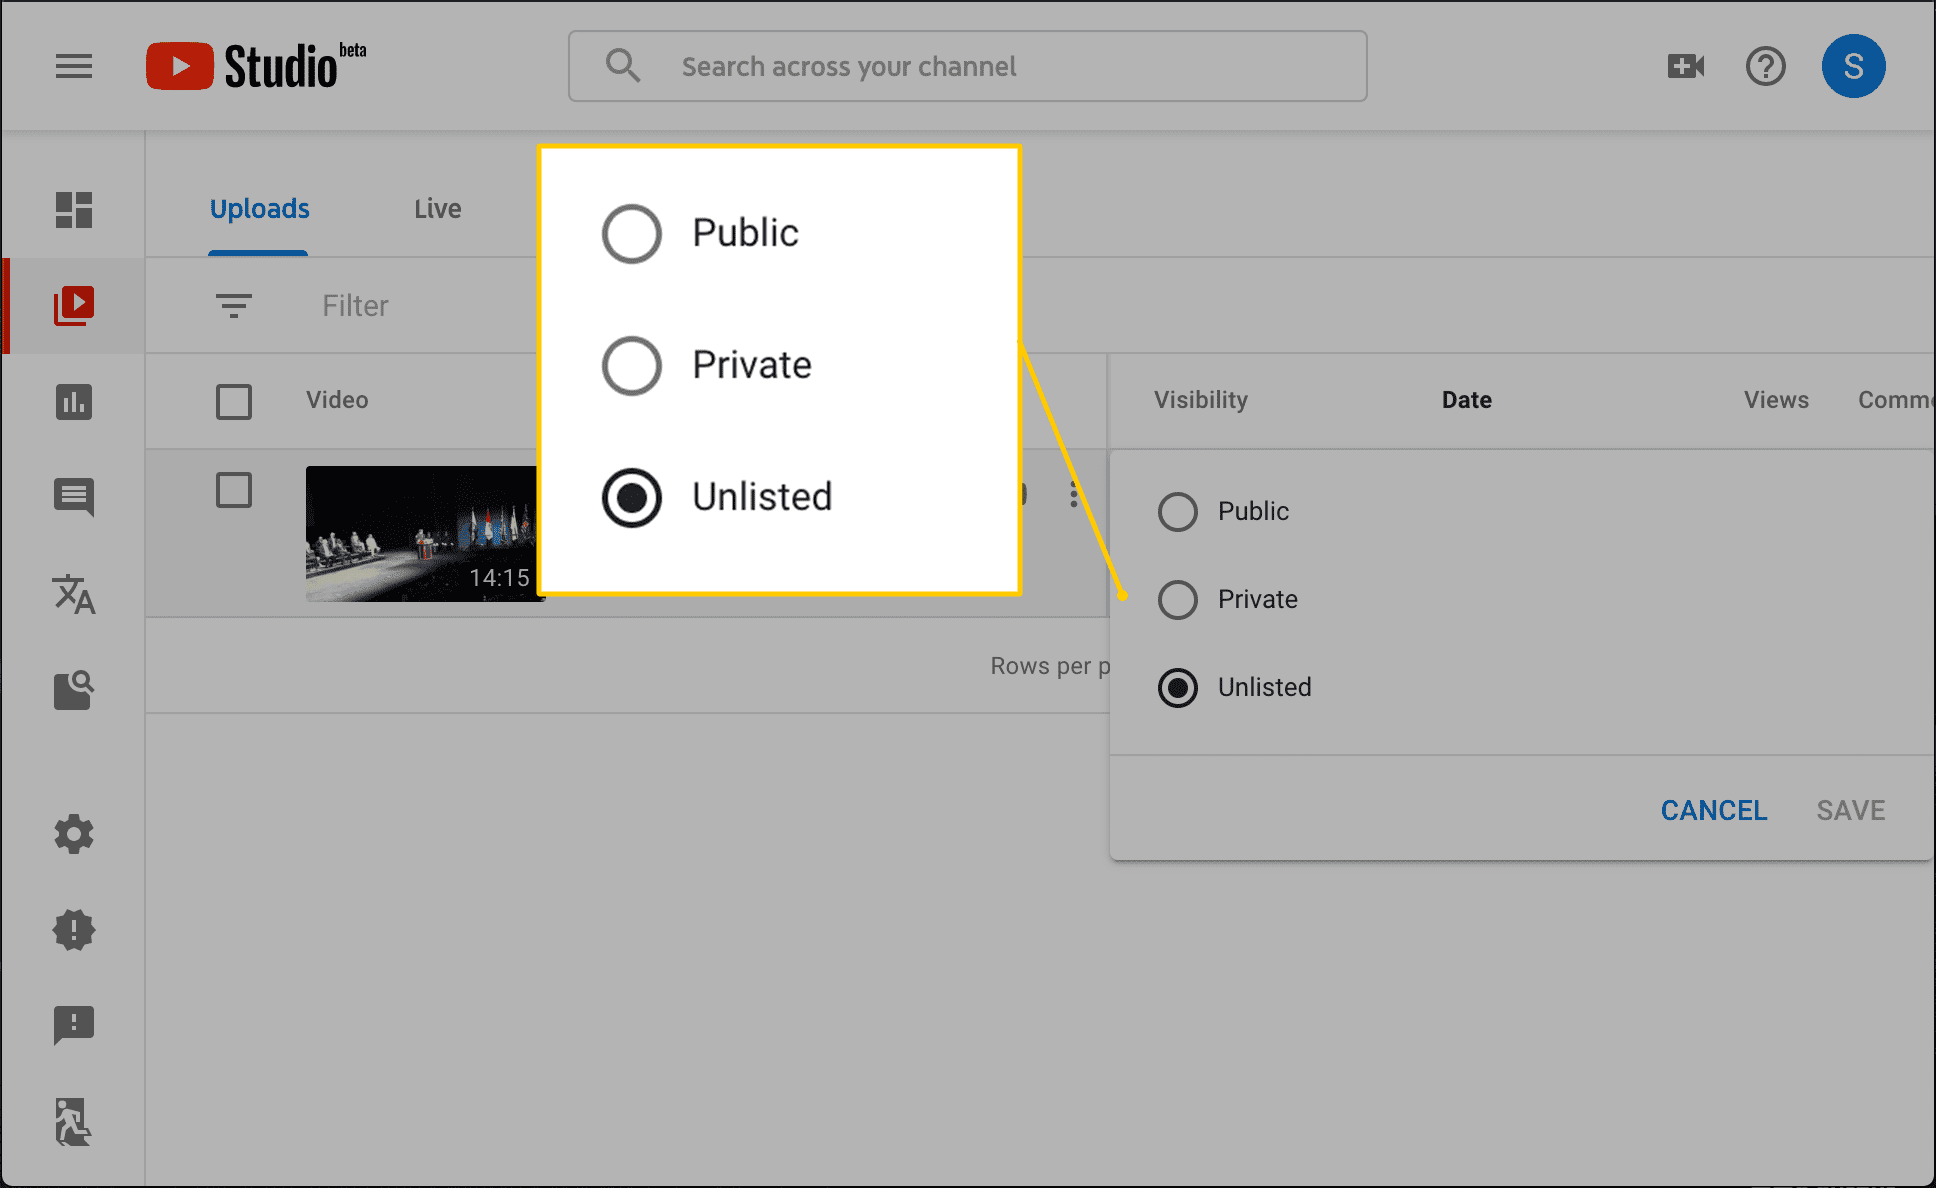Open the Help icon menu

point(1765,65)
